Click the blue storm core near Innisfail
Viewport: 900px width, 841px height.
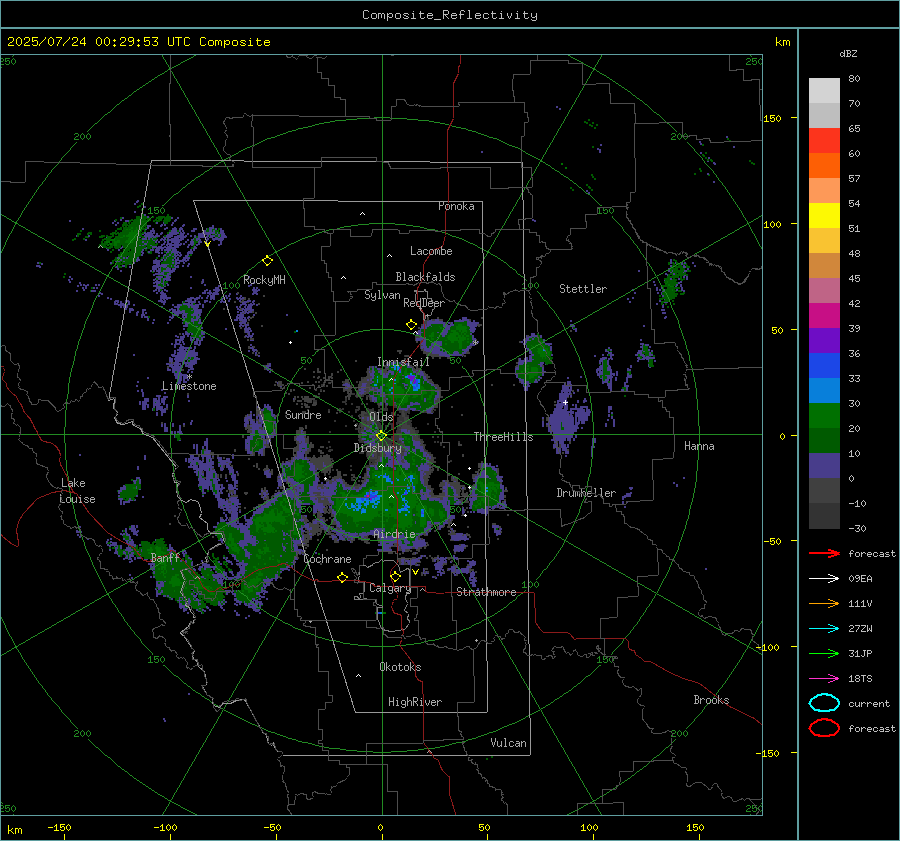[x=413, y=381]
